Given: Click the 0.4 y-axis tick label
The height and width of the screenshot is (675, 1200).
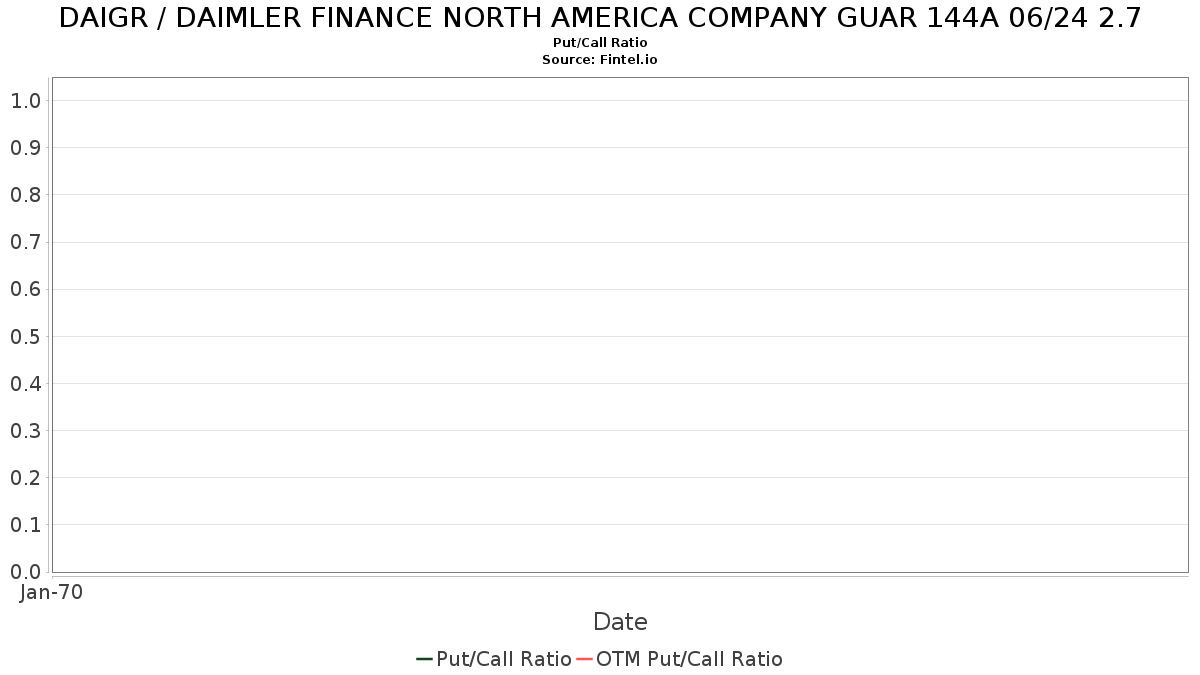Looking at the screenshot, I should (25, 384).
